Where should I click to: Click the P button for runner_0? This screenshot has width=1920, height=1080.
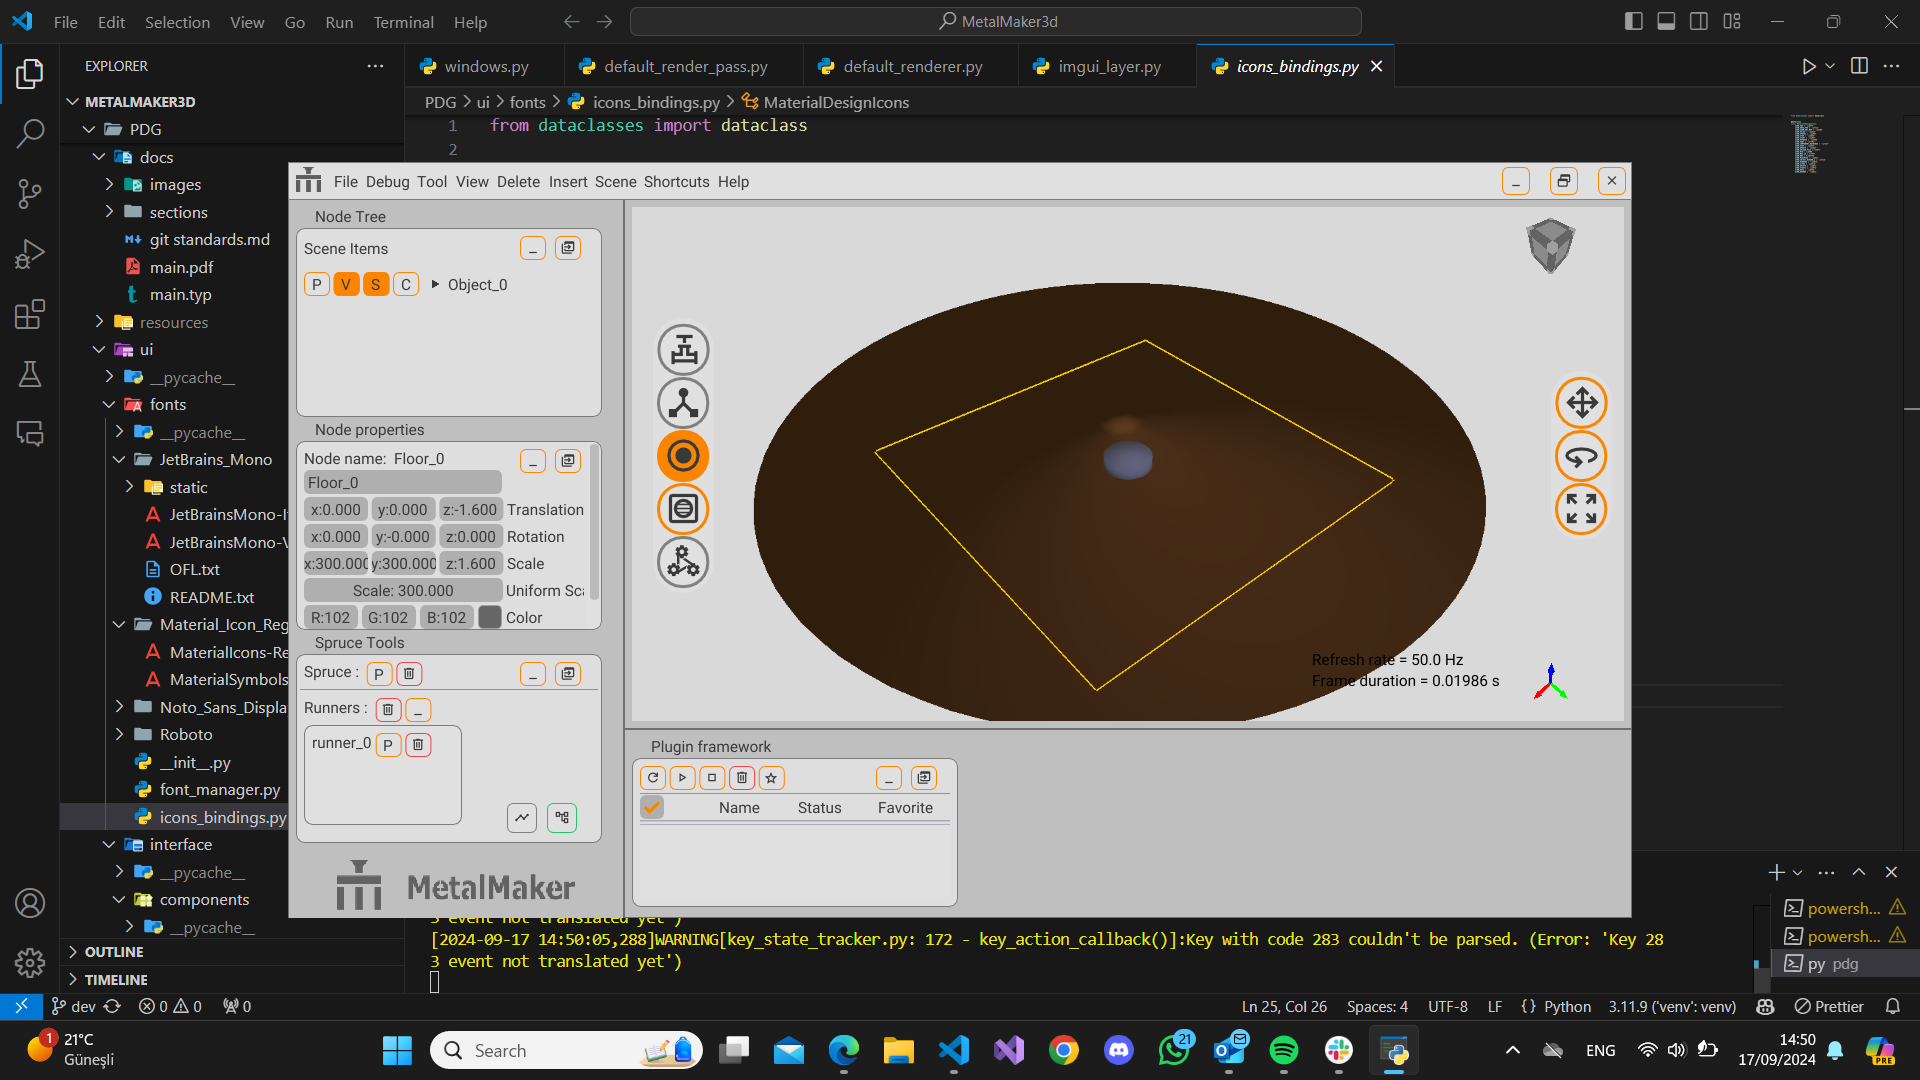click(x=388, y=745)
